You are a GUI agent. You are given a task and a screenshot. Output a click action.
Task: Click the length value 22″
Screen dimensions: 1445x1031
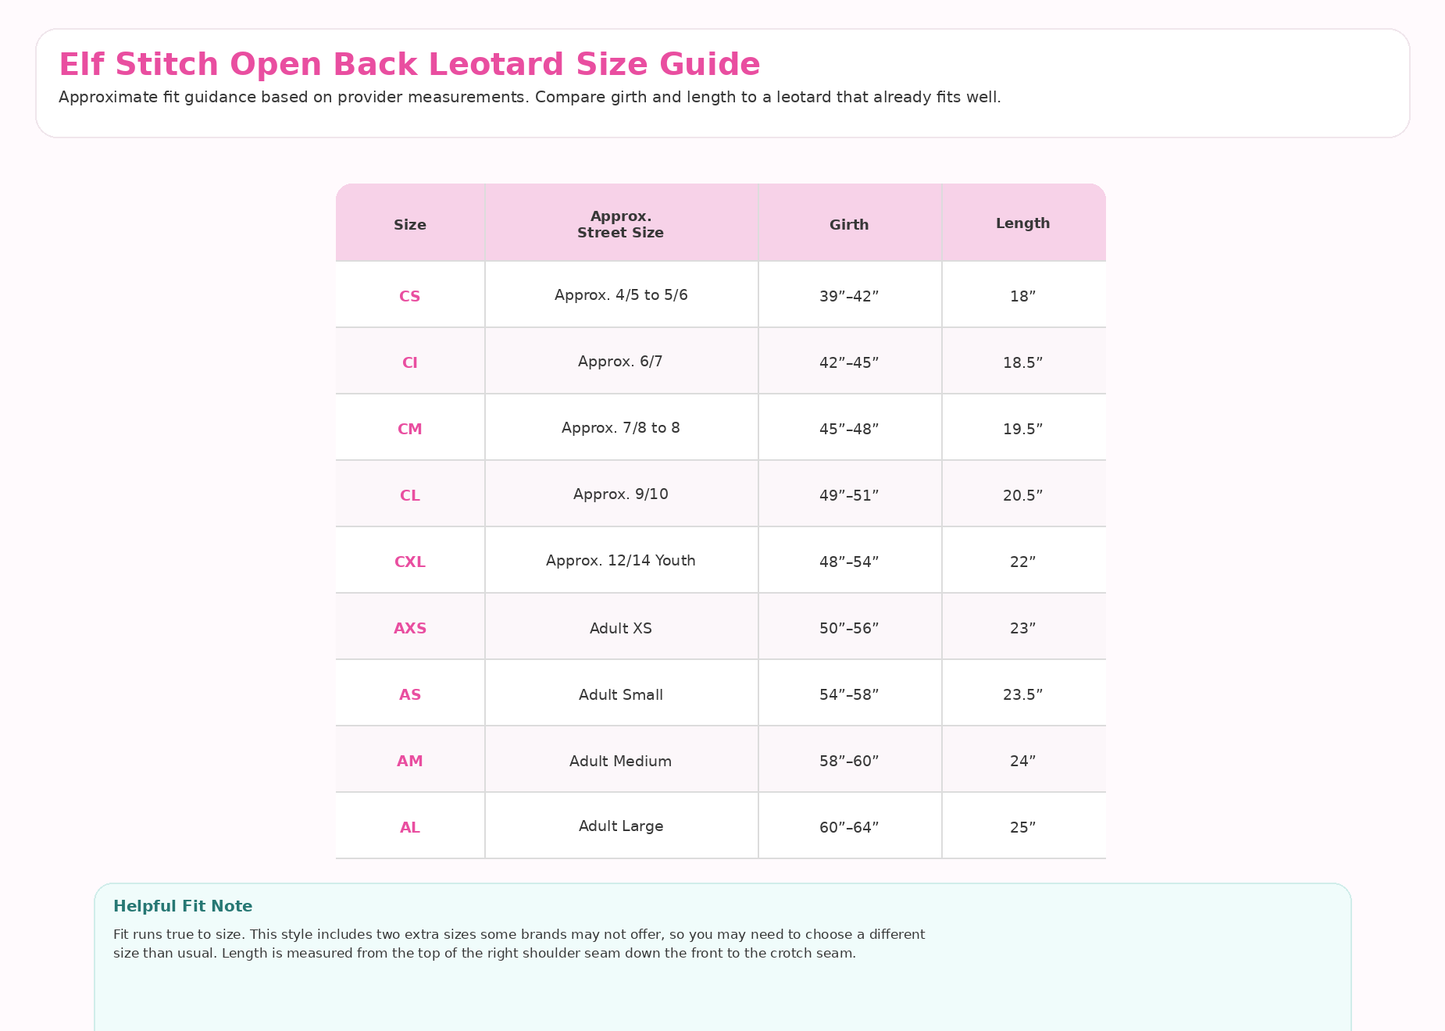click(1023, 562)
